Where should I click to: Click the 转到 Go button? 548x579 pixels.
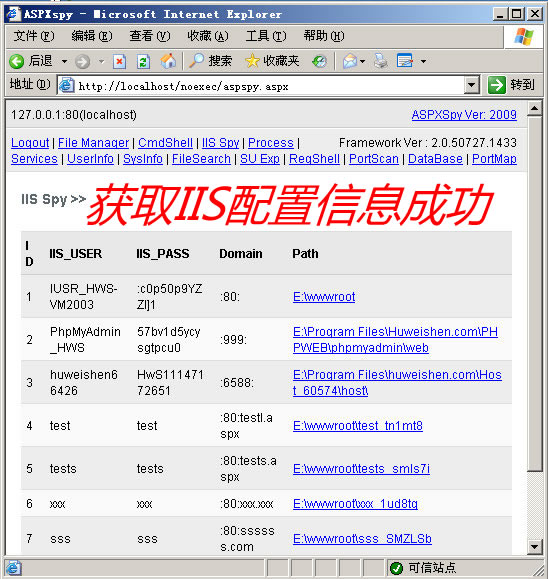click(511, 85)
